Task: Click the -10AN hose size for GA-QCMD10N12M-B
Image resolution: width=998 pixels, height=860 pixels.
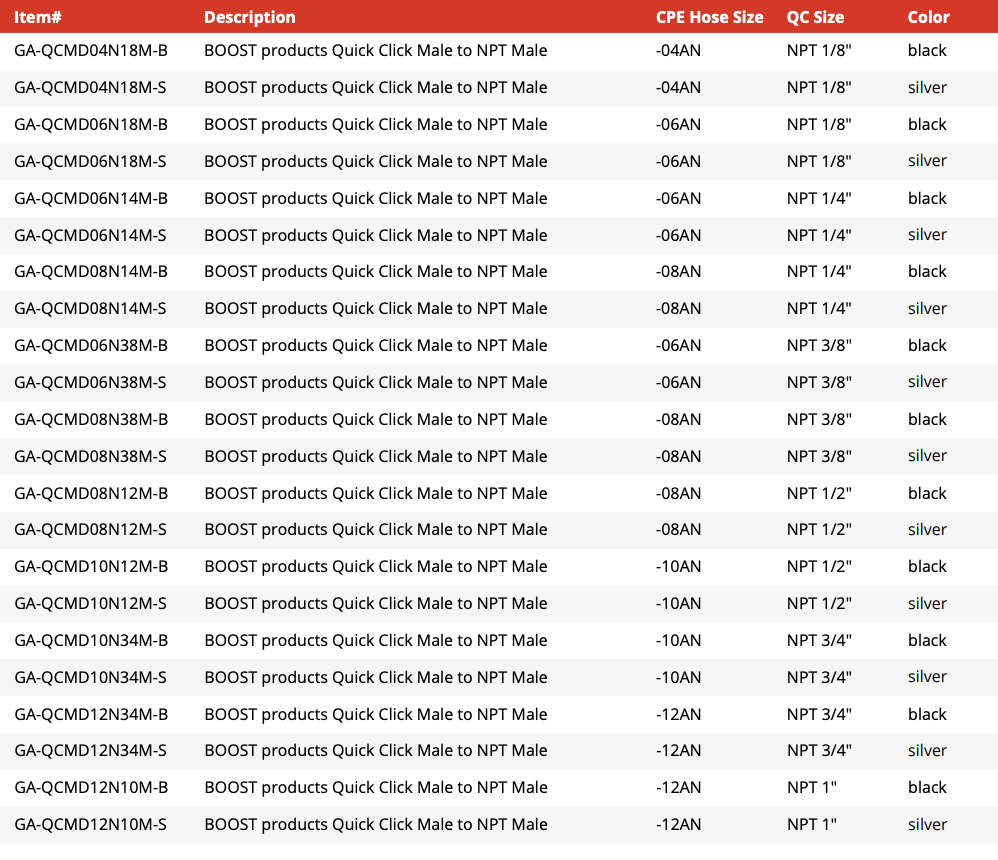Action: tap(678, 566)
